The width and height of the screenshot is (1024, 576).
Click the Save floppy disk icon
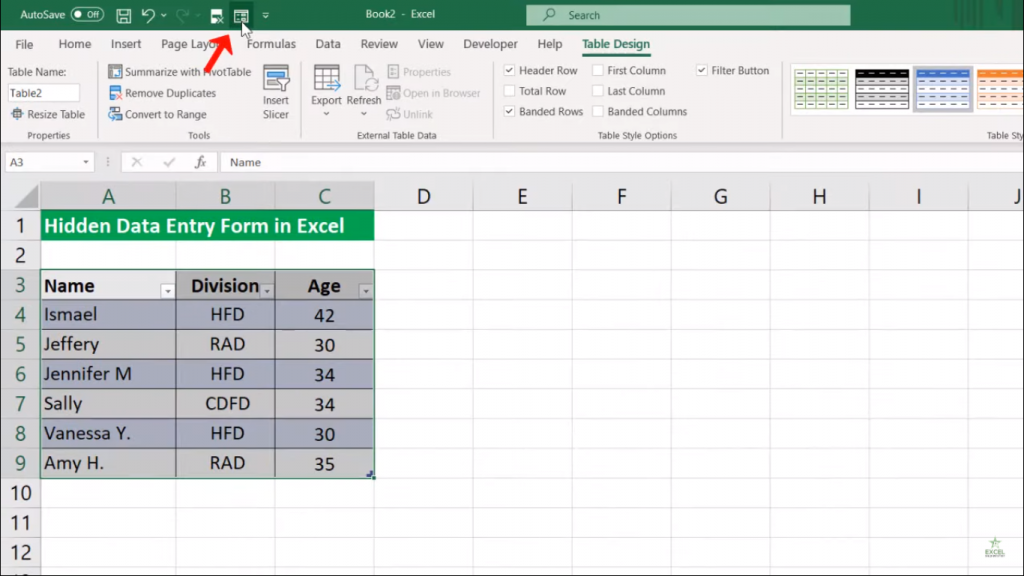(123, 16)
